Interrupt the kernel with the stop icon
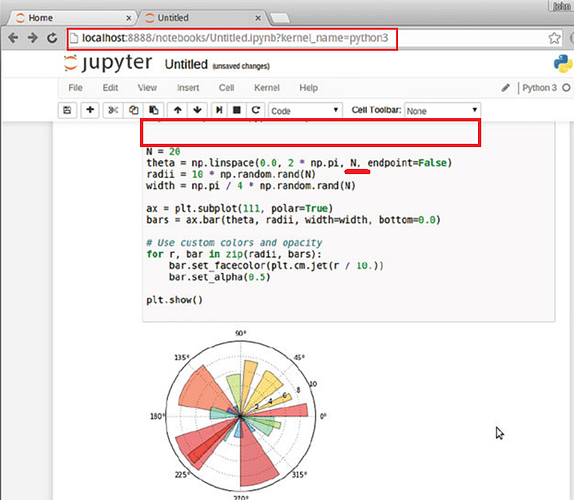The height and width of the screenshot is (500, 574). (237, 110)
